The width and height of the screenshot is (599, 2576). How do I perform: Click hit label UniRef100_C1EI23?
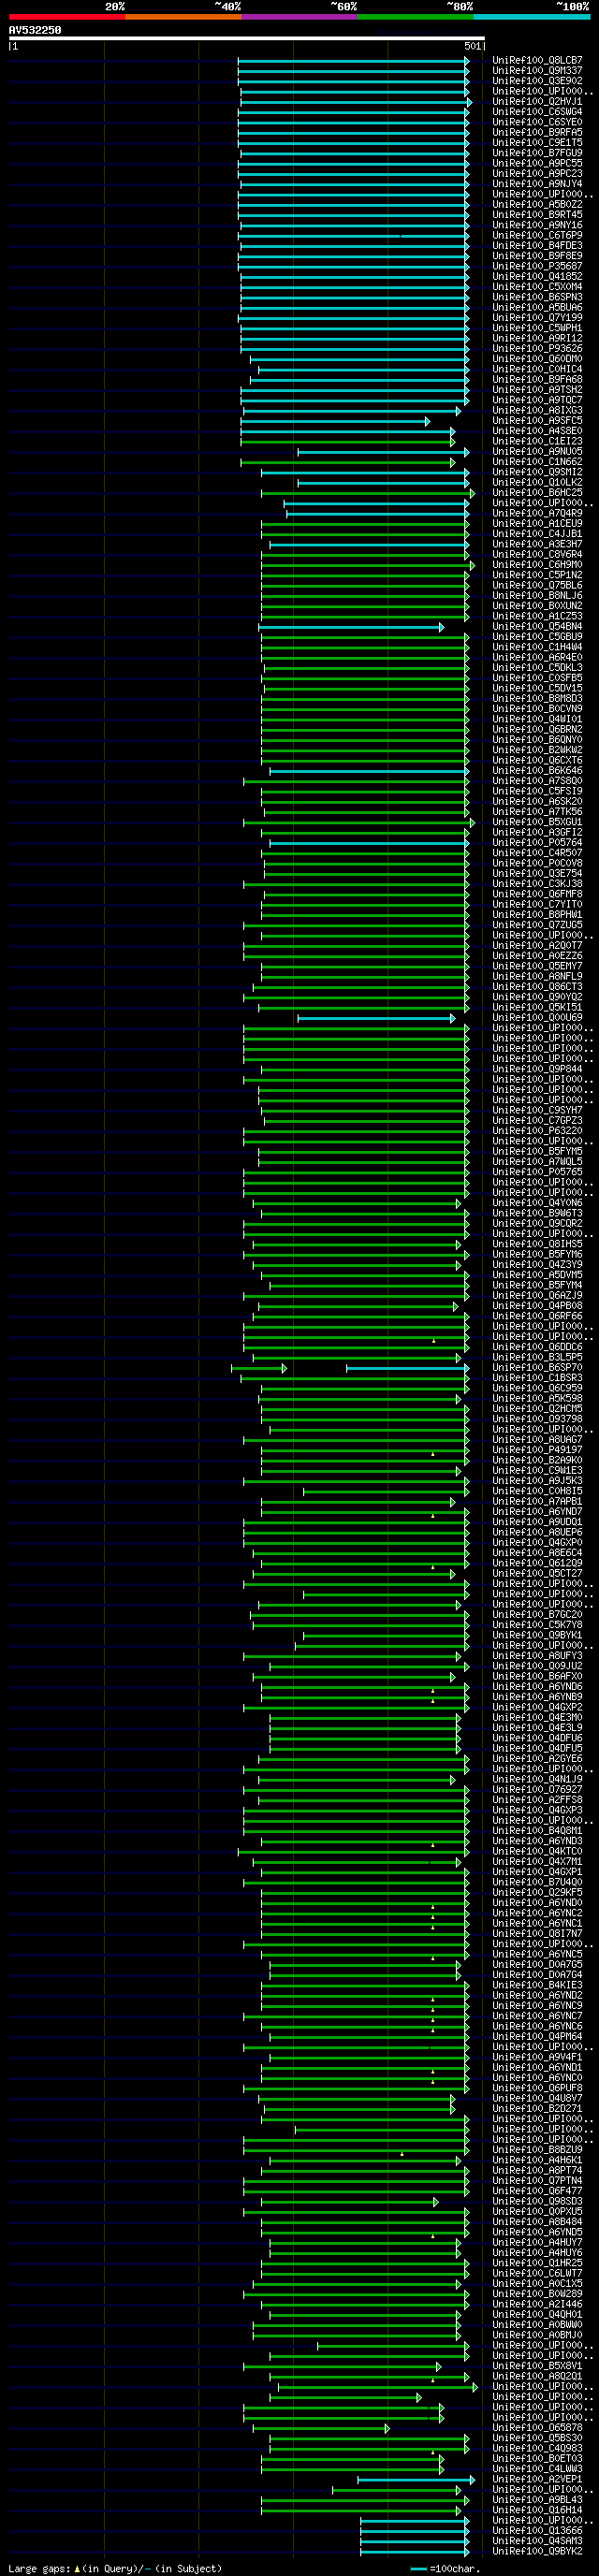537,442
